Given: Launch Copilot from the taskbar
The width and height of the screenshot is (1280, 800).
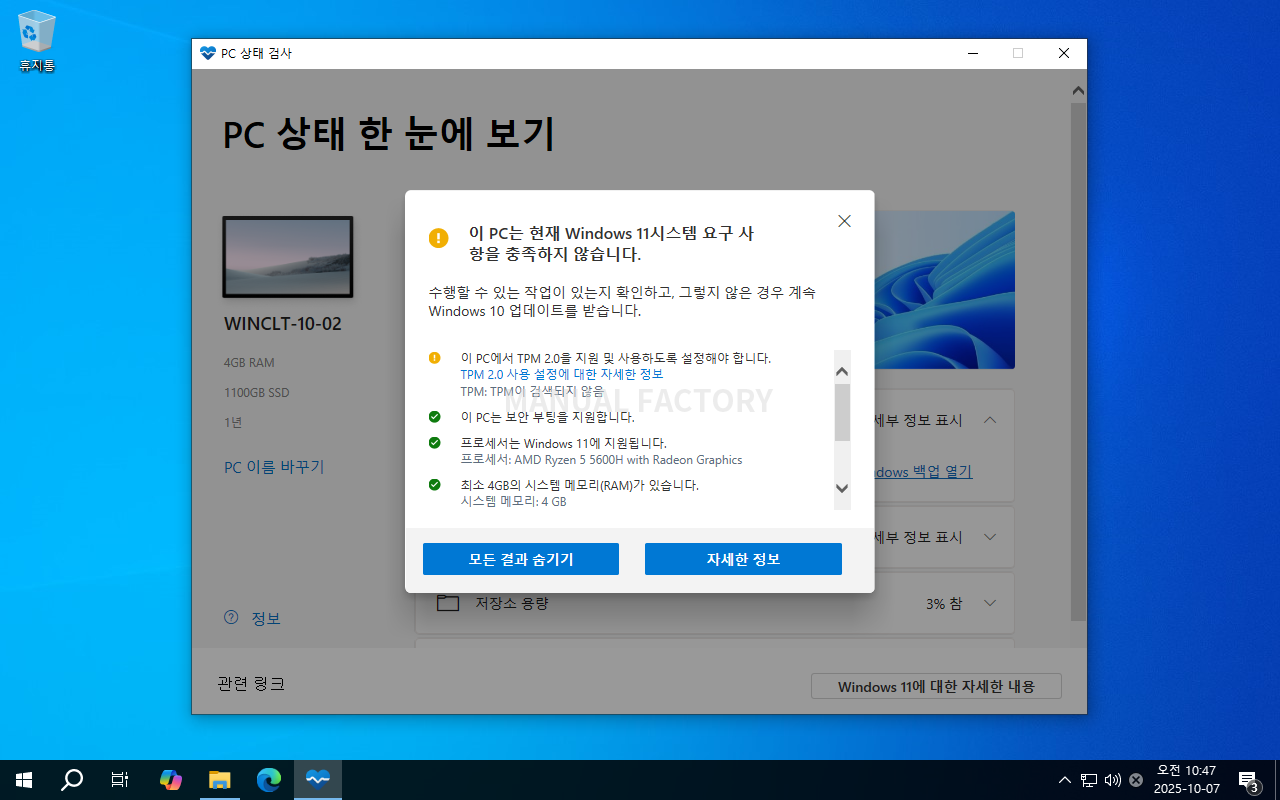Looking at the screenshot, I should pos(171,780).
